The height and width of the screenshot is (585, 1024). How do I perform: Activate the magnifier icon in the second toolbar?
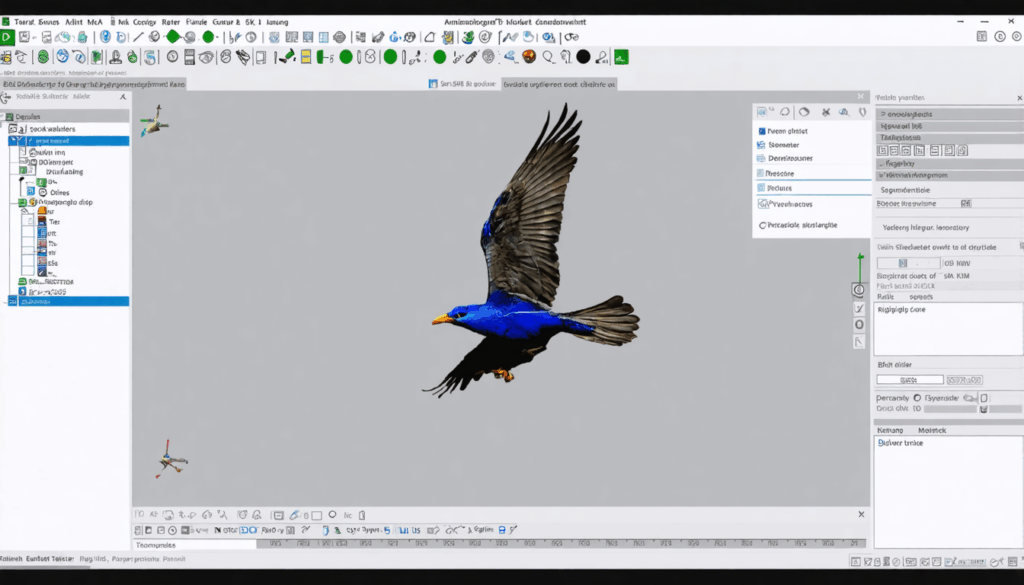pyautogui.click(x=548, y=57)
